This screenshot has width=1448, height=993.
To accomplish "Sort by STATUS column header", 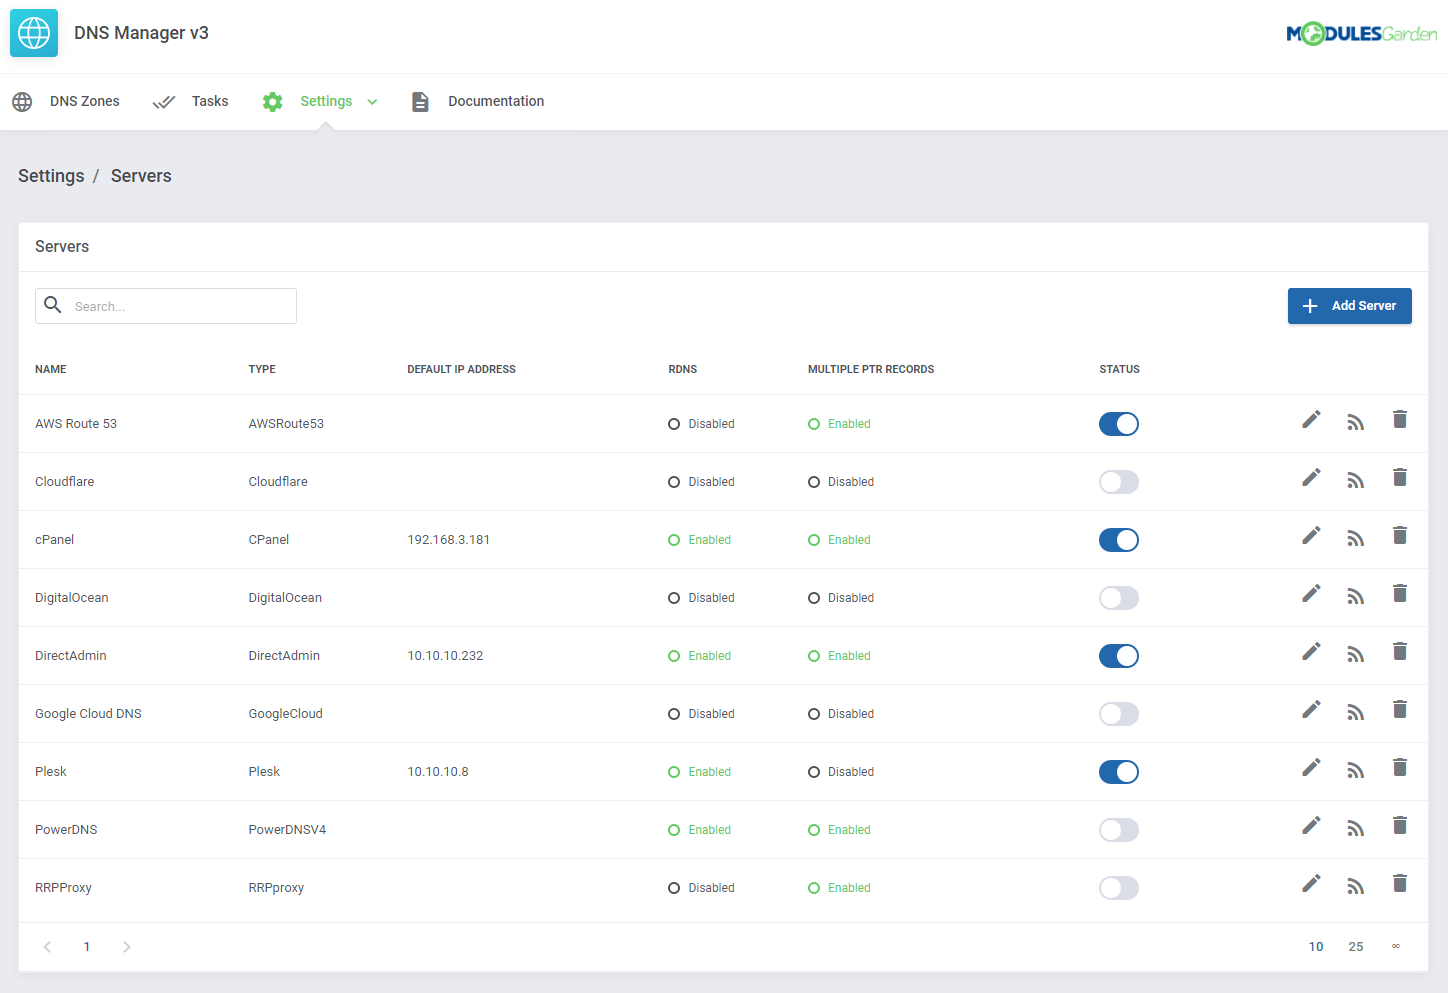I will (x=1119, y=370).
